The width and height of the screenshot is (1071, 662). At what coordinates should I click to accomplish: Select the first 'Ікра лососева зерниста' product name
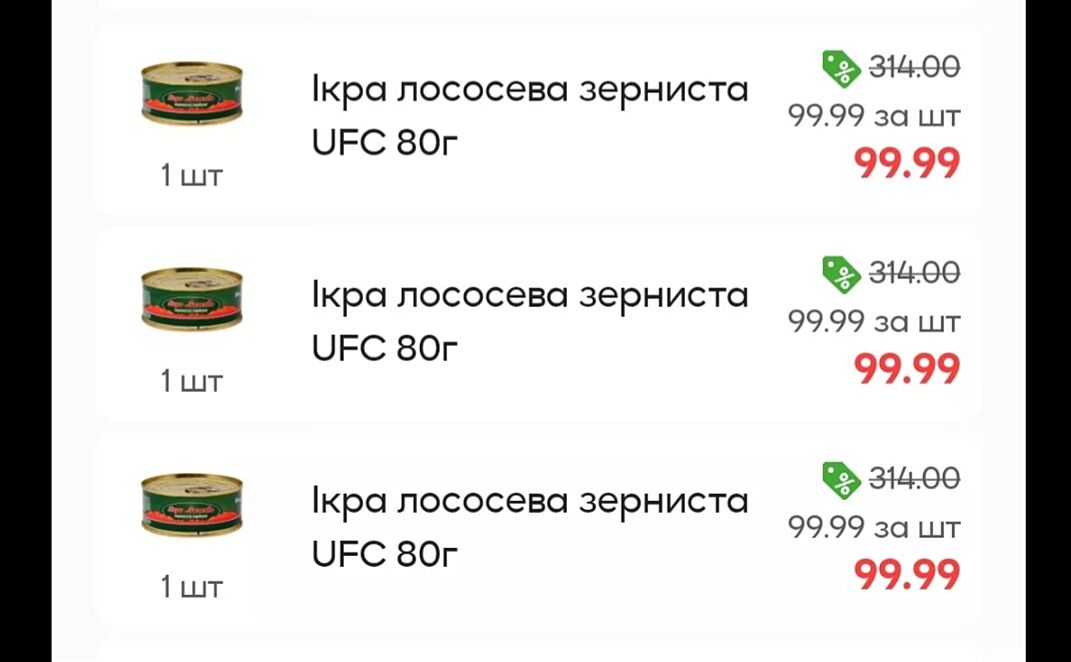pos(530,90)
